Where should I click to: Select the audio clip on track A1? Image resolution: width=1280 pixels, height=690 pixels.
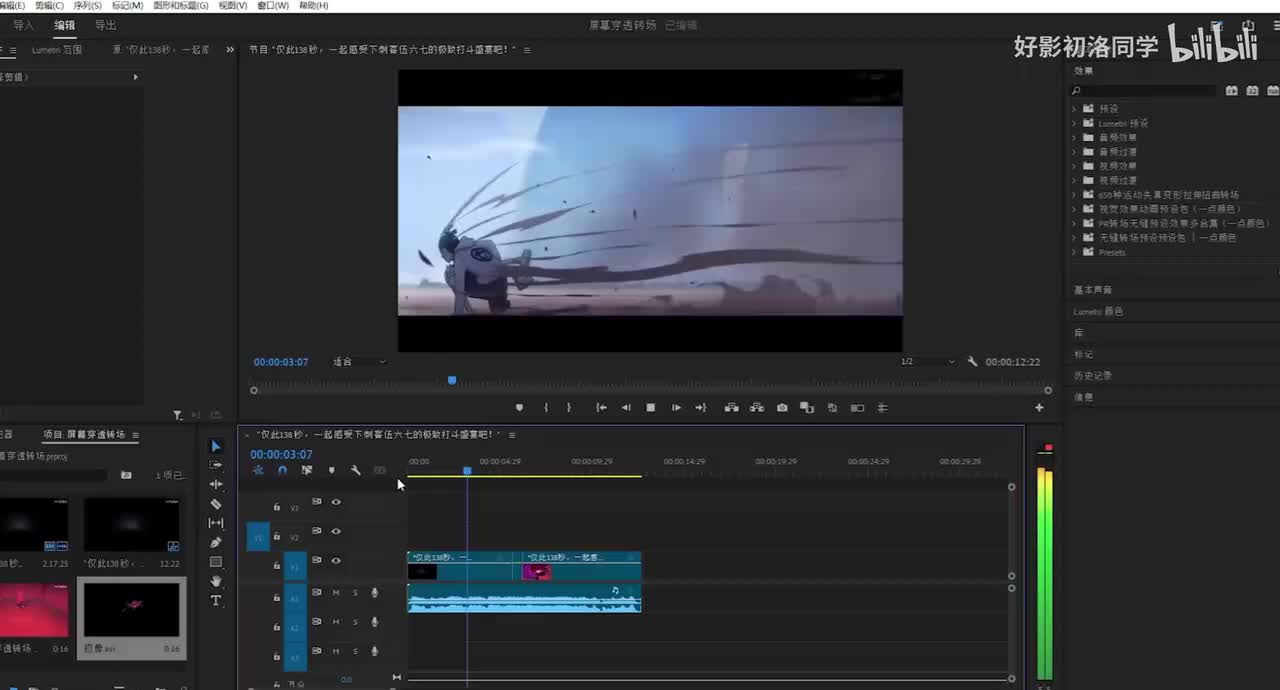pos(524,599)
